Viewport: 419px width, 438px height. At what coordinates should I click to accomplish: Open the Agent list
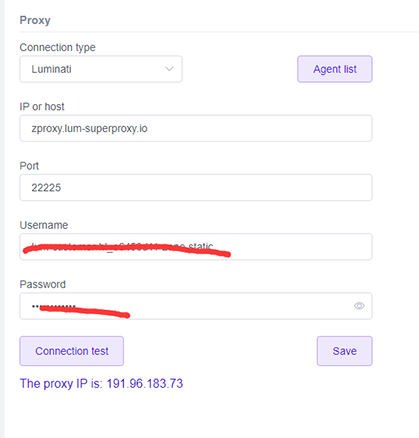pyautogui.click(x=335, y=69)
